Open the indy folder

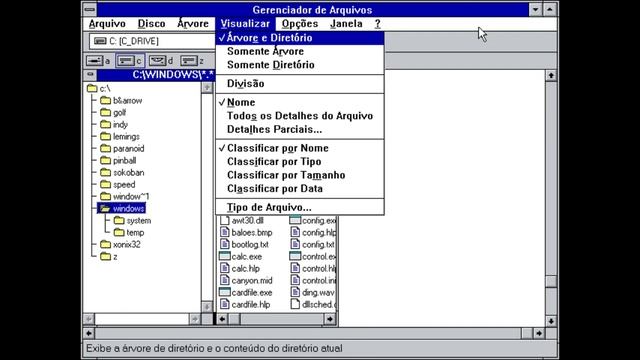tap(114, 124)
